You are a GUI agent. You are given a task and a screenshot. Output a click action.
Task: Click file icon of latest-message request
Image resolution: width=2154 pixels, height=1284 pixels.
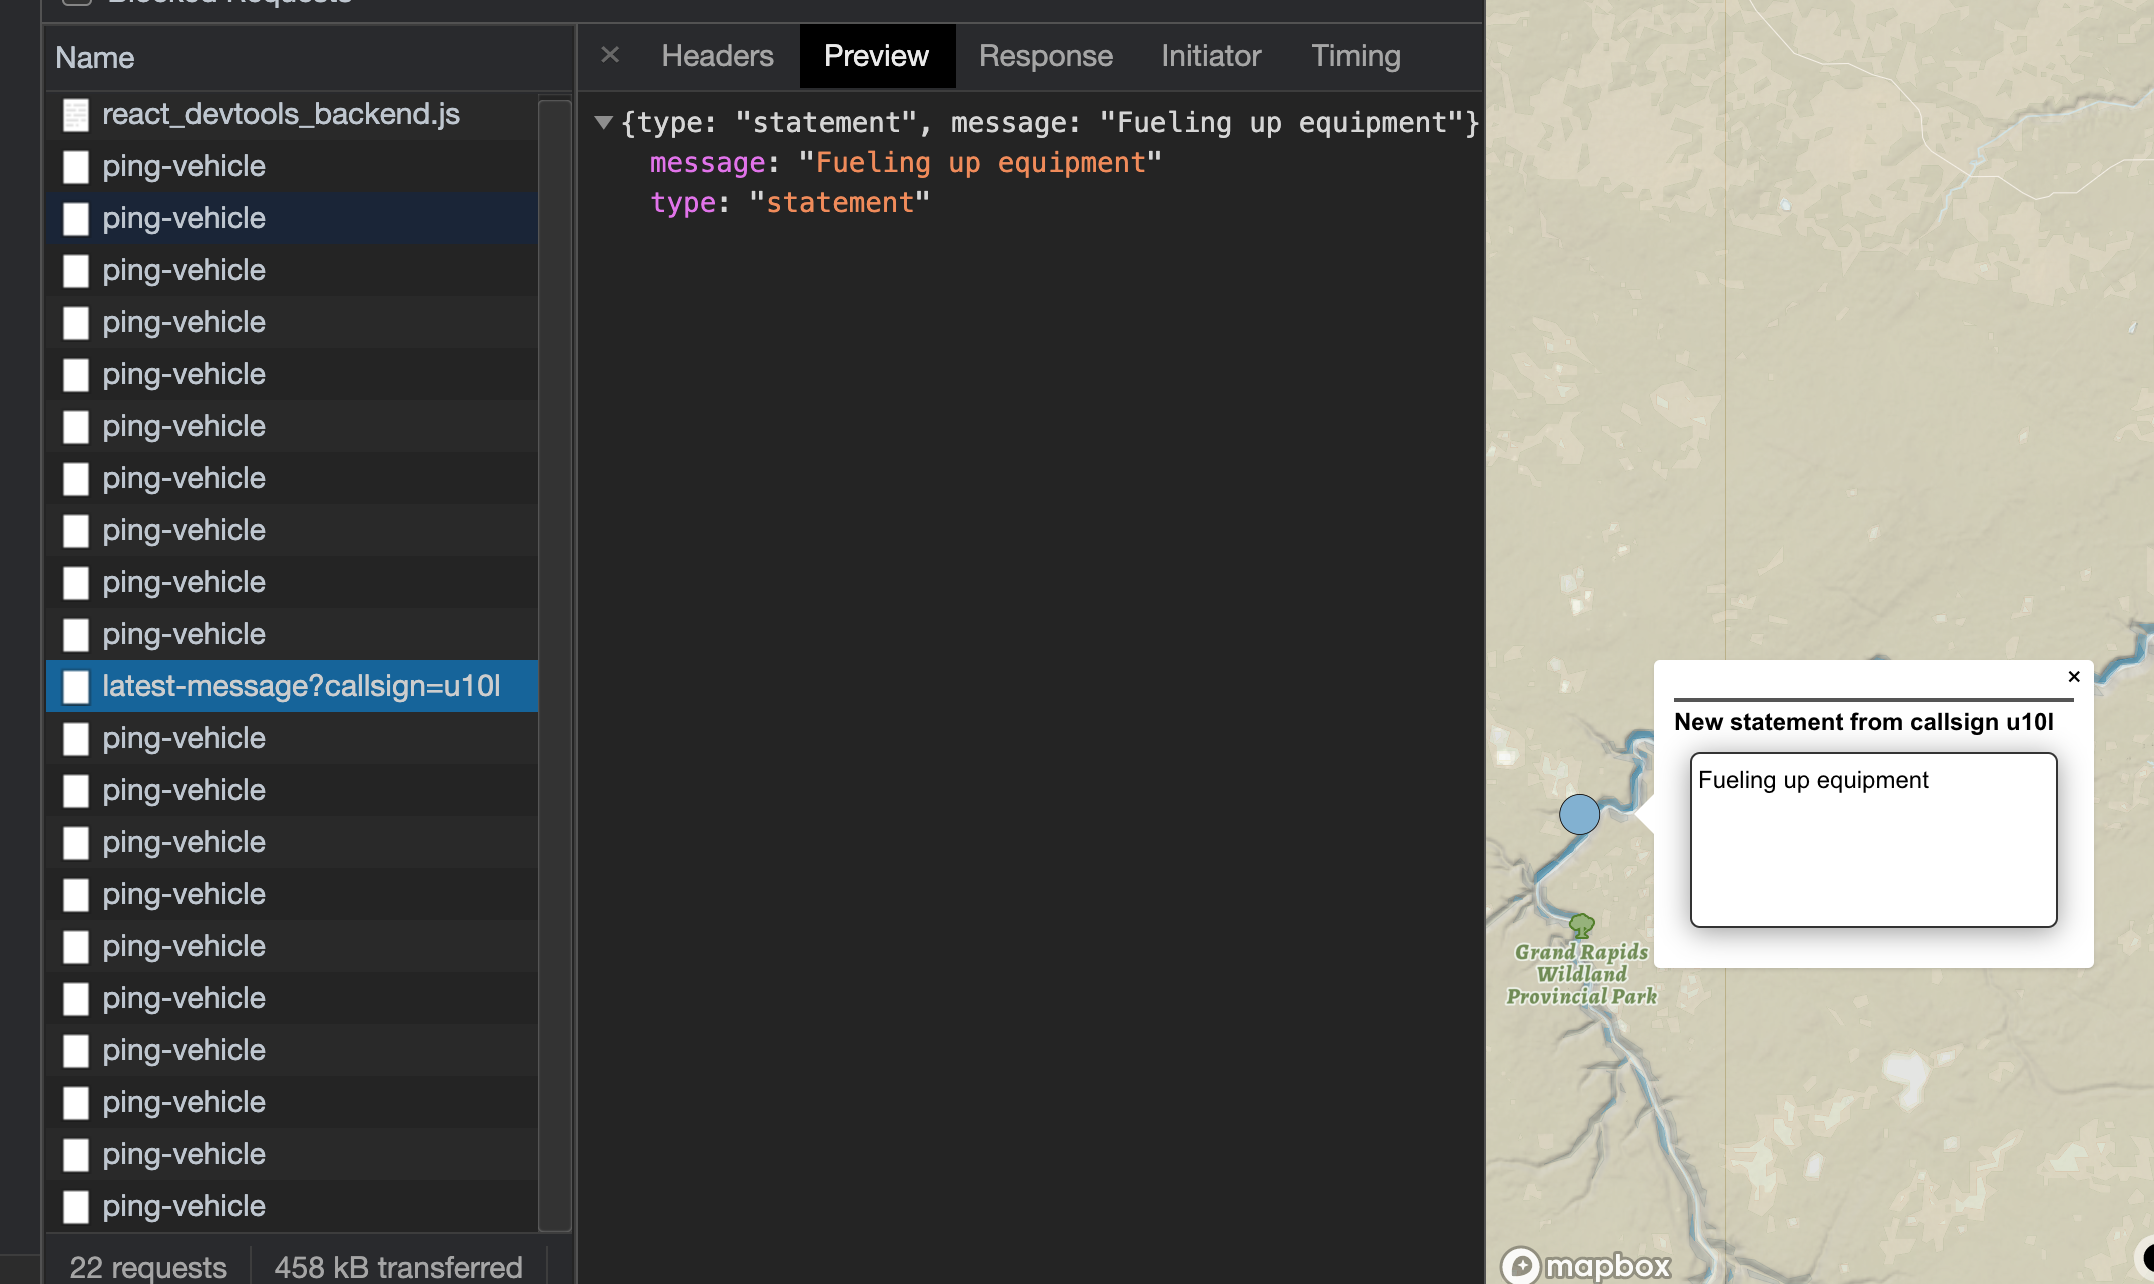76,687
